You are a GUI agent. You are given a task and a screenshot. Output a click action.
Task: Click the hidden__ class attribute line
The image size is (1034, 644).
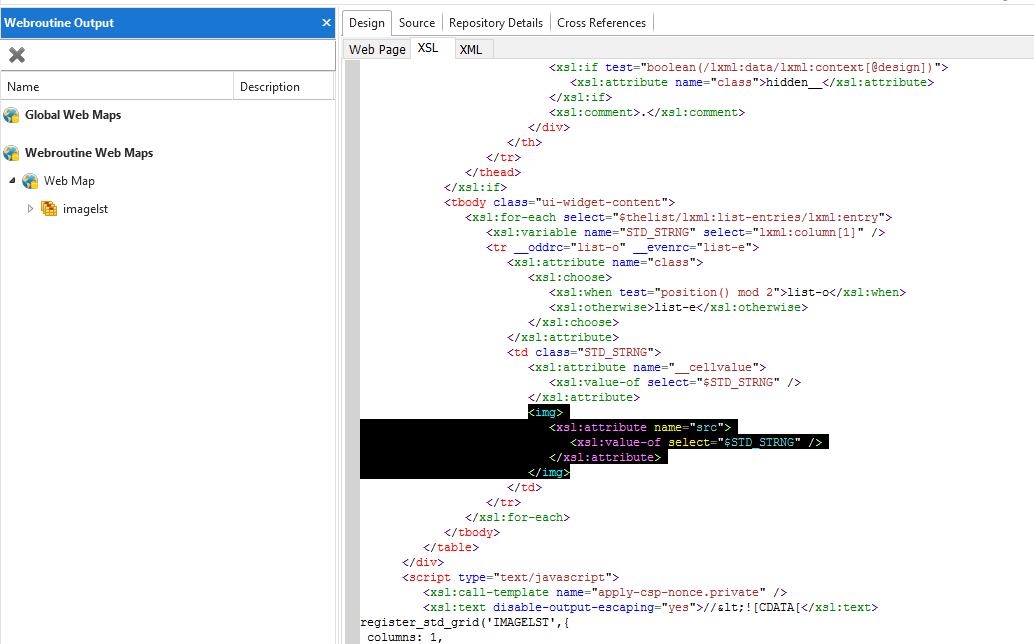752,82
